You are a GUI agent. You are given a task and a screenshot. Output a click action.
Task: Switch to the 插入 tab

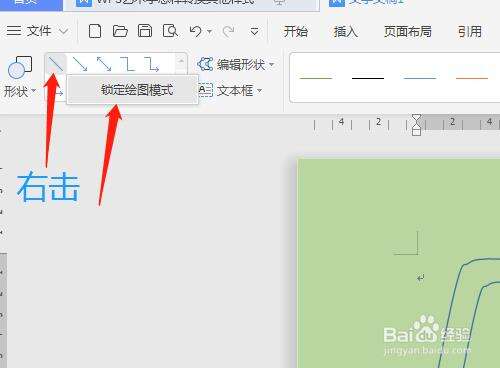coord(346,32)
